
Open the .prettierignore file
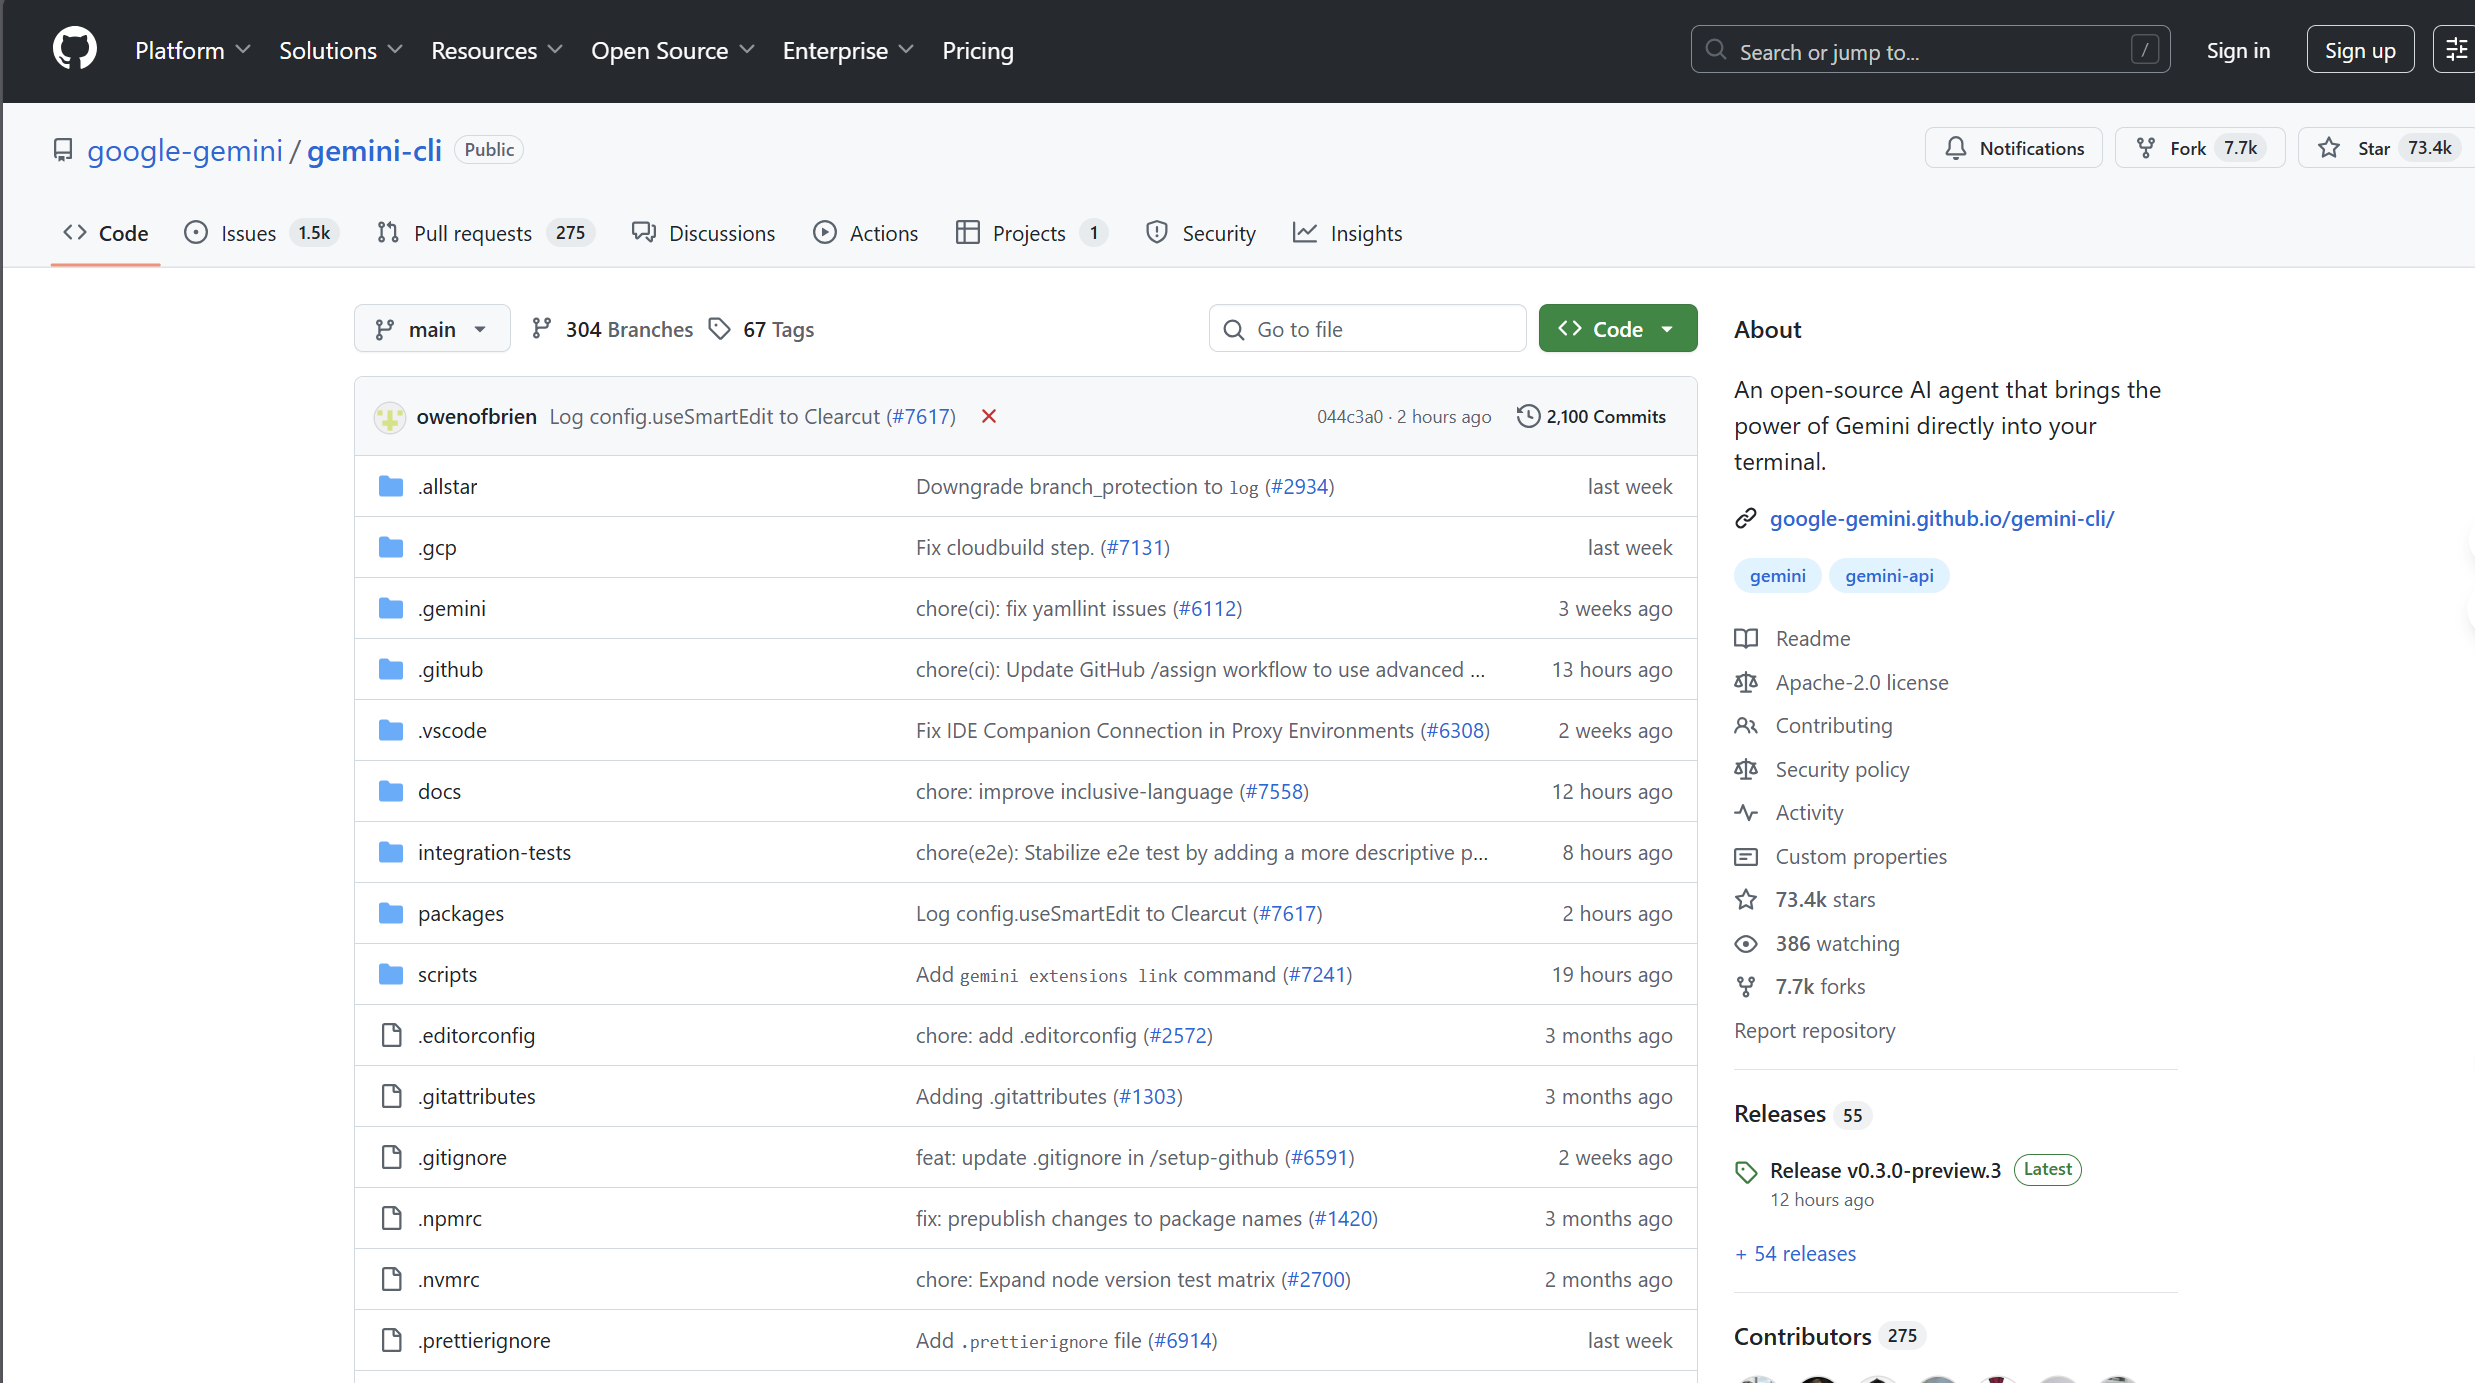coord(484,1340)
